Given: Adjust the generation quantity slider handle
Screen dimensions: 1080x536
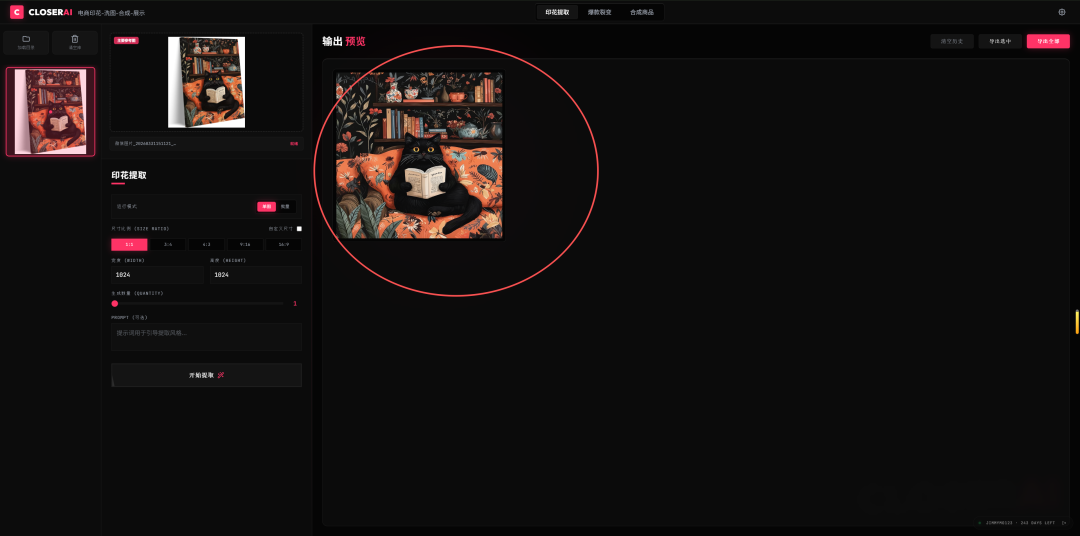Looking at the screenshot, I should pyautogui.click(x=115, y=303).
